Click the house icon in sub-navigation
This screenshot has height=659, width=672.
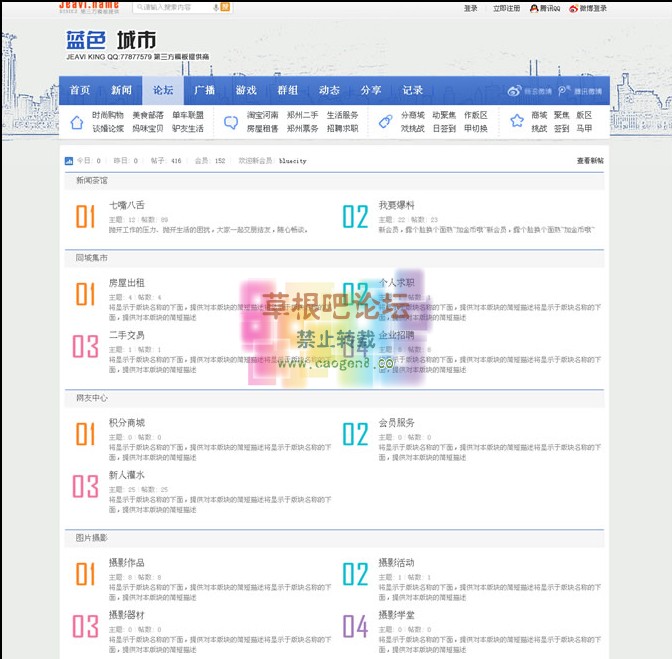tap(77, 122)
